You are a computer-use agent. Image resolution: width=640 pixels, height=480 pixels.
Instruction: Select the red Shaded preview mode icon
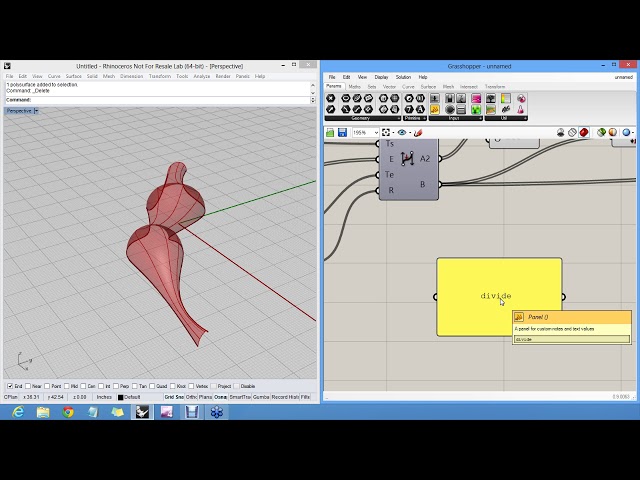pos(584,132)
